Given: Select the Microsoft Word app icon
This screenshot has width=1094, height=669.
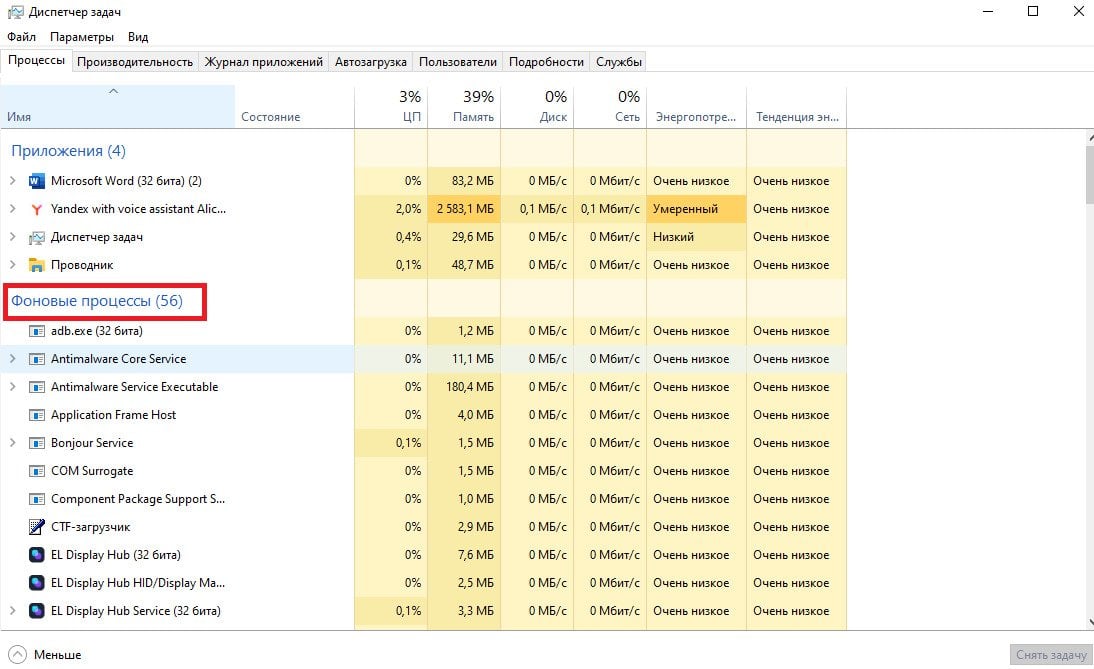Looking at the screenshot, I should tap(36, 181).
